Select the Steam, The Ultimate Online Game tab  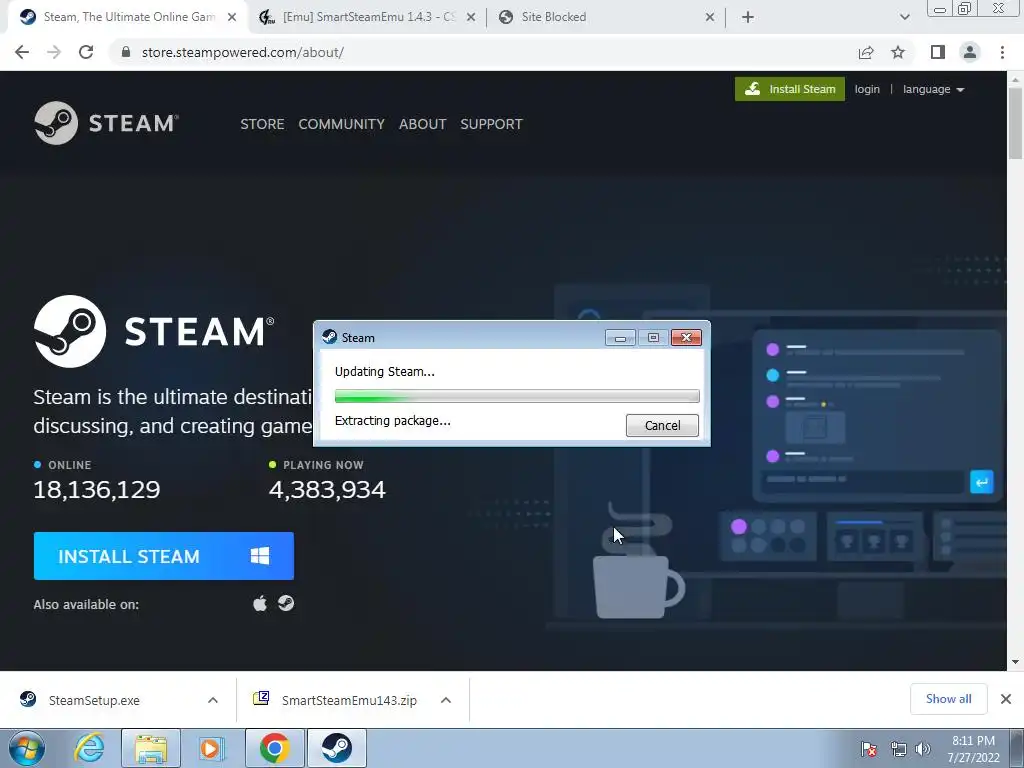pyautogui.click(x=129, y=17)
